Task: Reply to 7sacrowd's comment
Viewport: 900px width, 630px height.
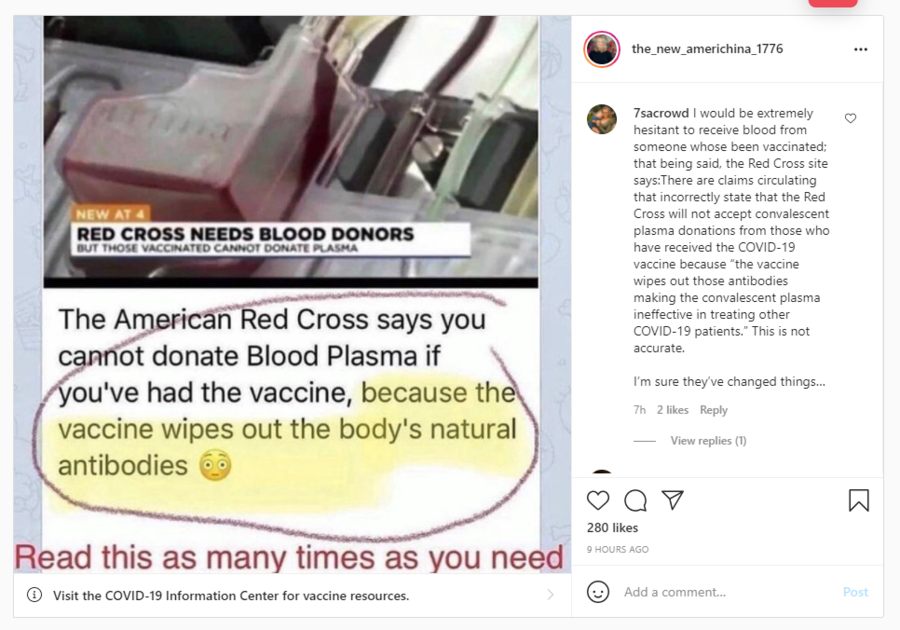Action: [x=713, y=410]
